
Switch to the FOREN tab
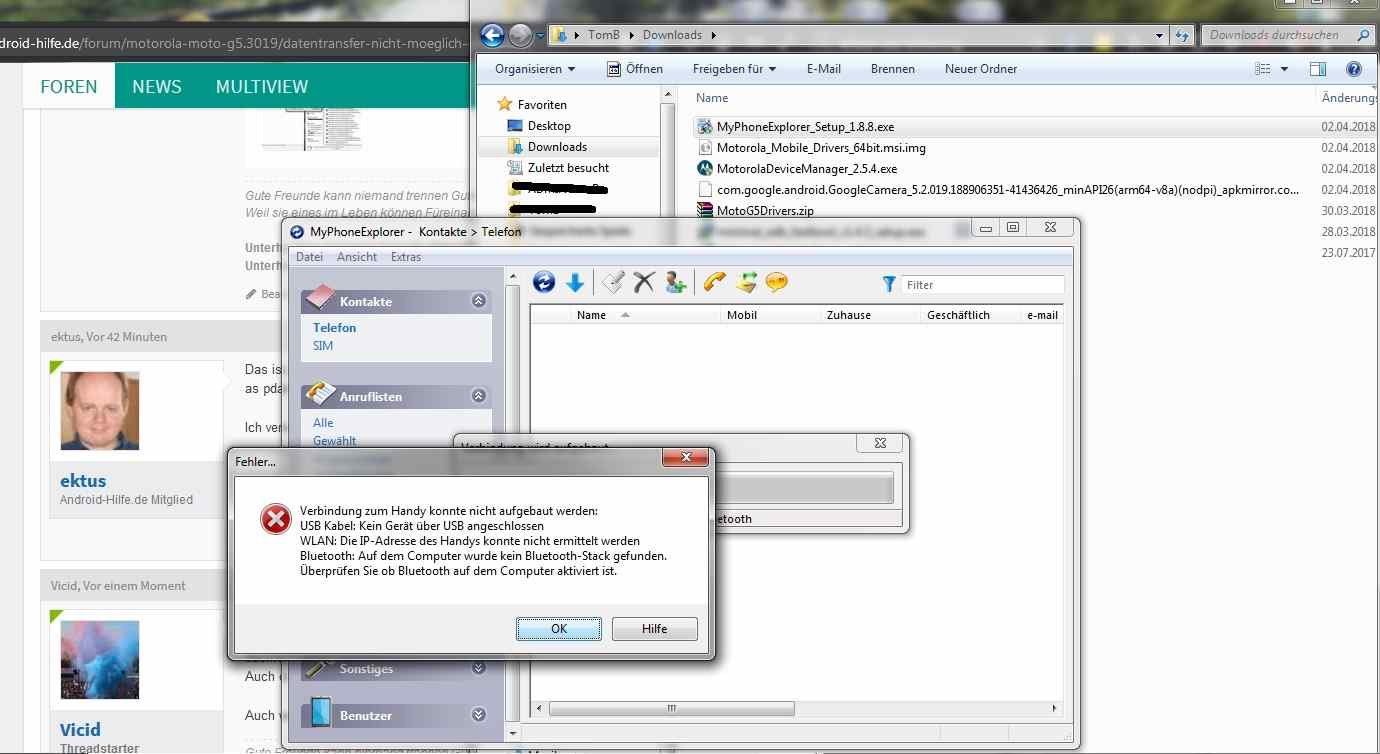(x=69, y=86)
